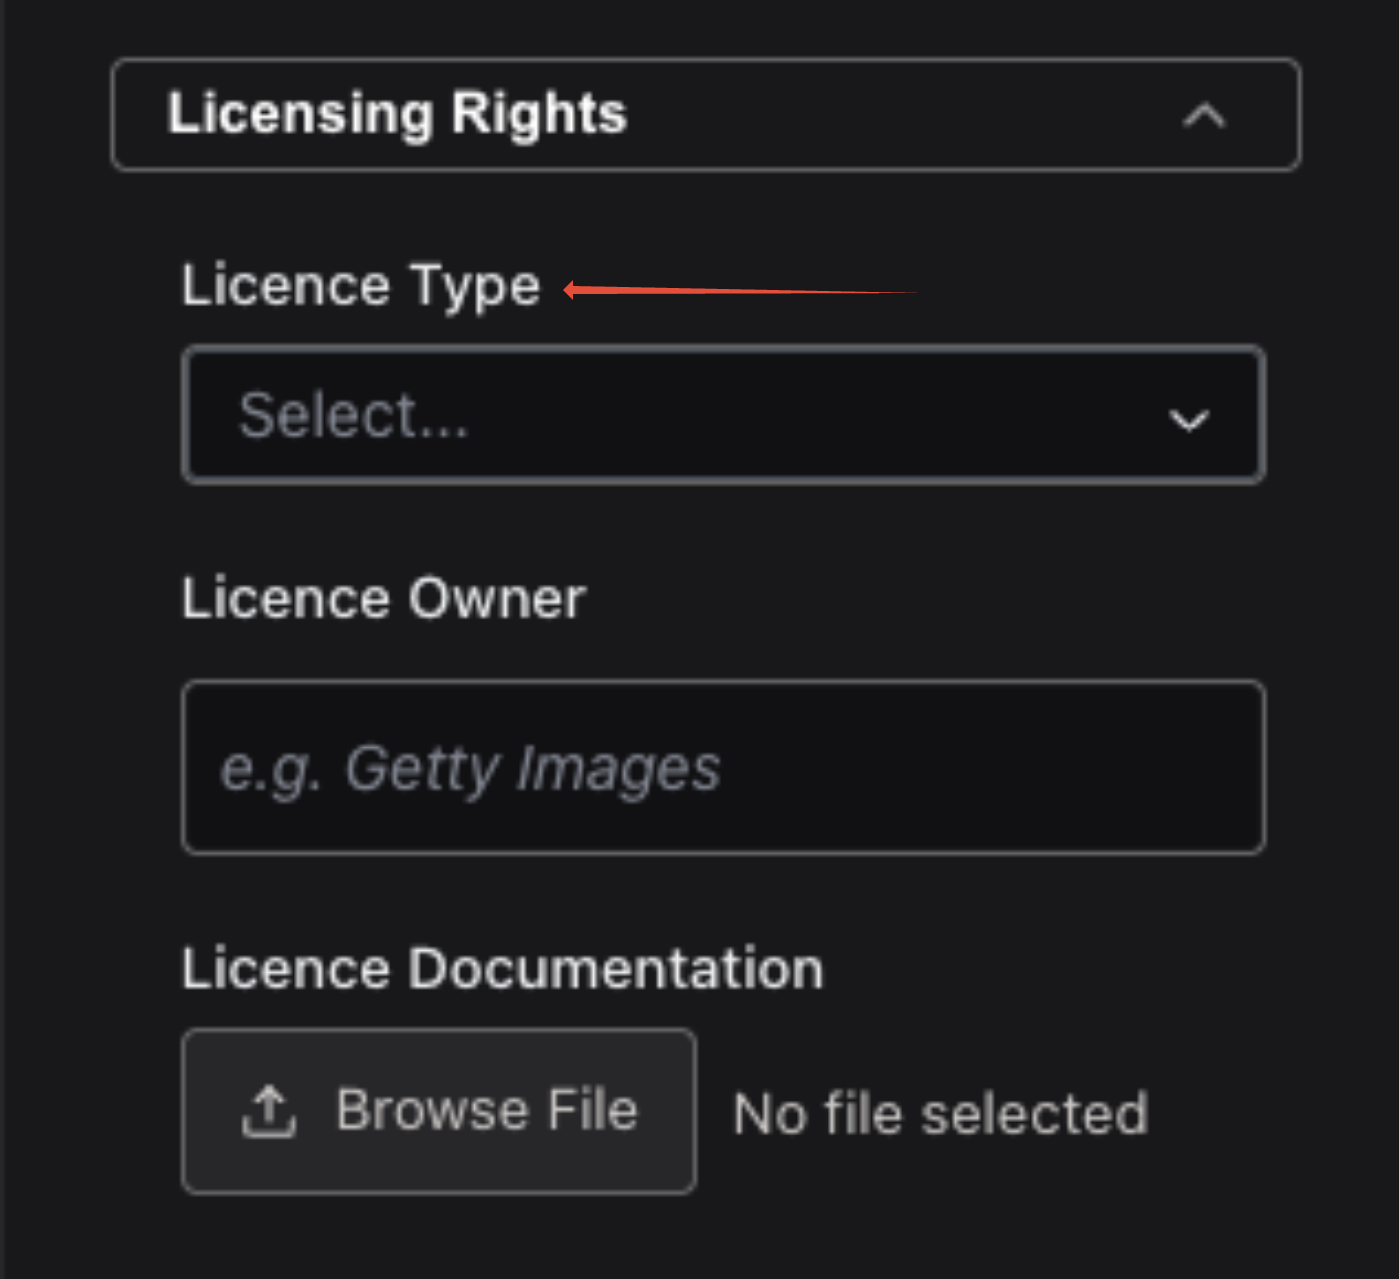The image size is (1399, 1279).
Task: Open the Licence Type dropdown
Action: coord(723,415)
